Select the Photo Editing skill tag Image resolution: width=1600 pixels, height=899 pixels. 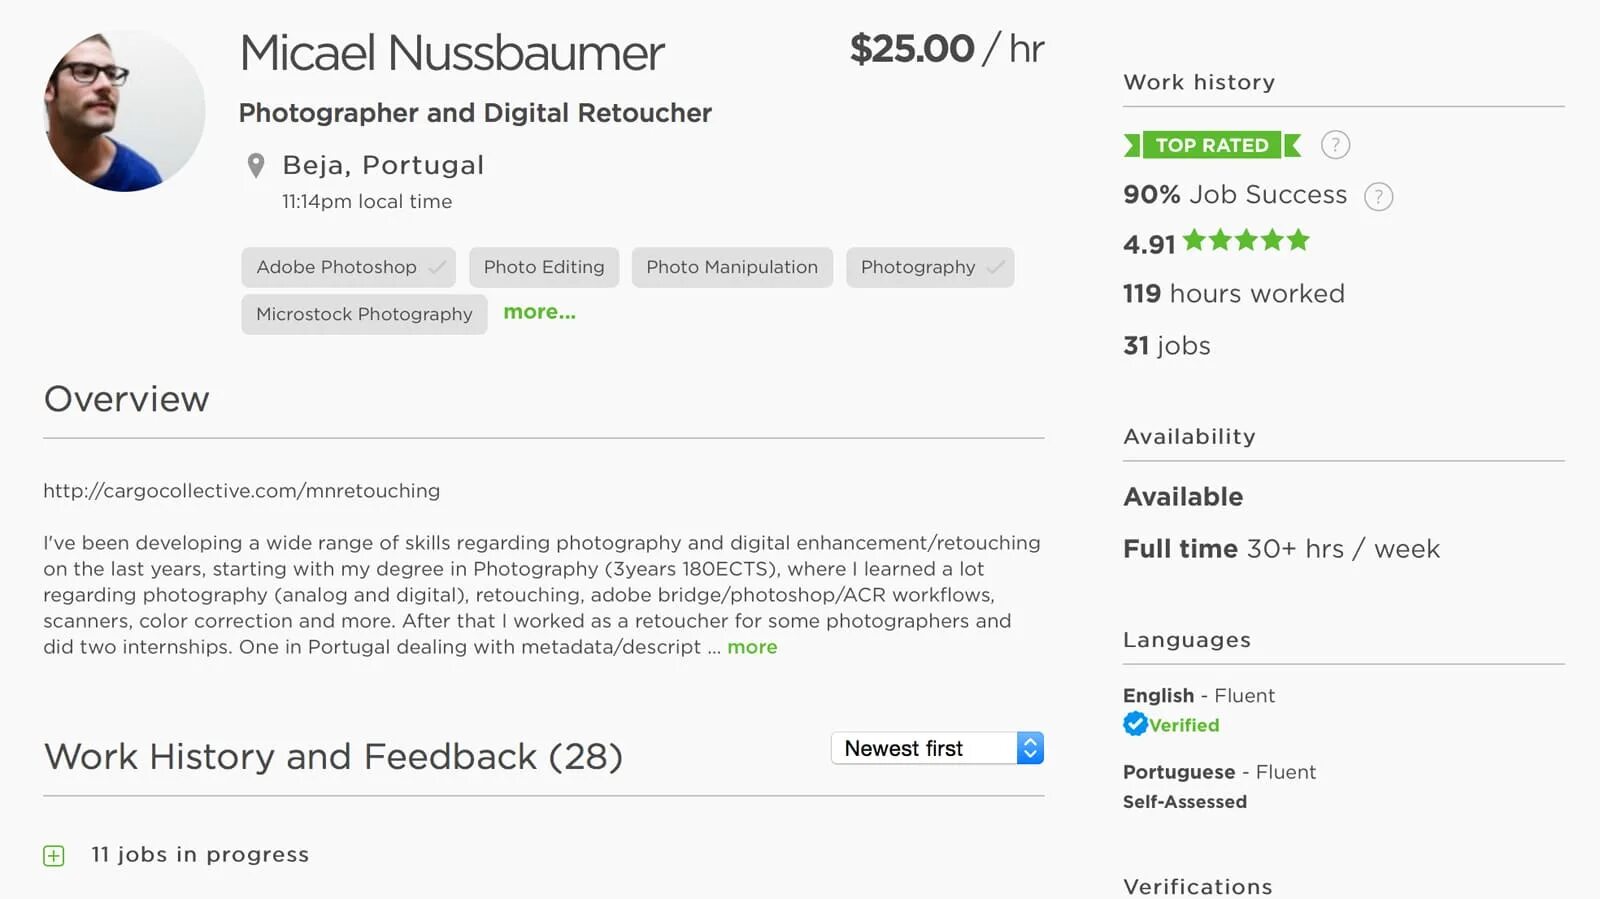click(x=544, y=268)
